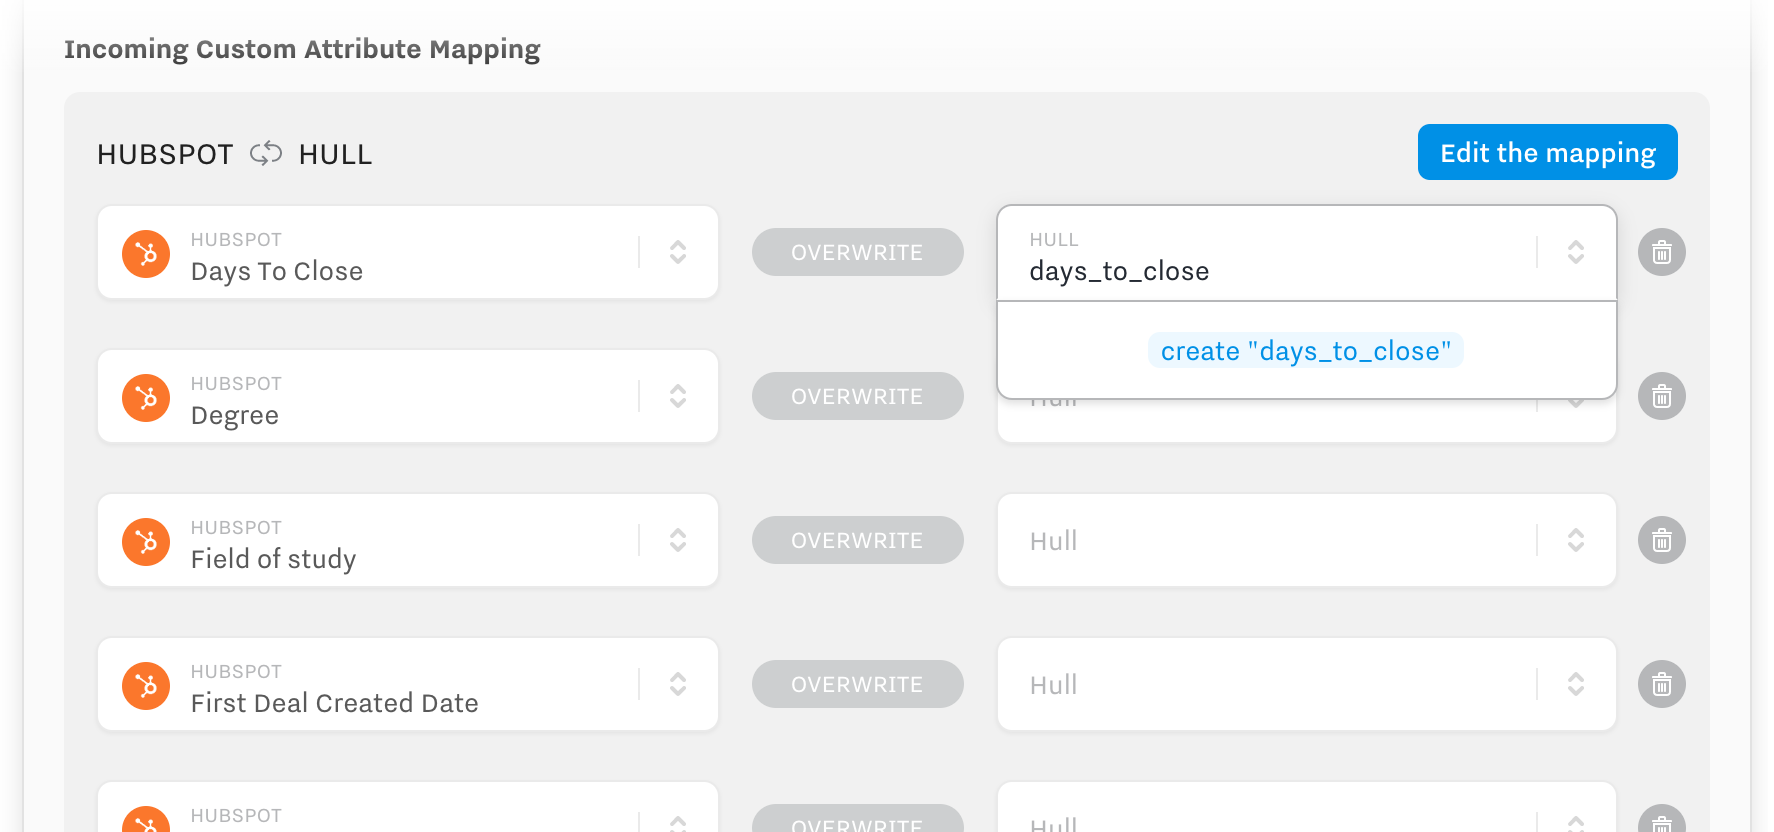Remove the Field of study mapping
The image size is (1774, 832).
coord(1661,540)
